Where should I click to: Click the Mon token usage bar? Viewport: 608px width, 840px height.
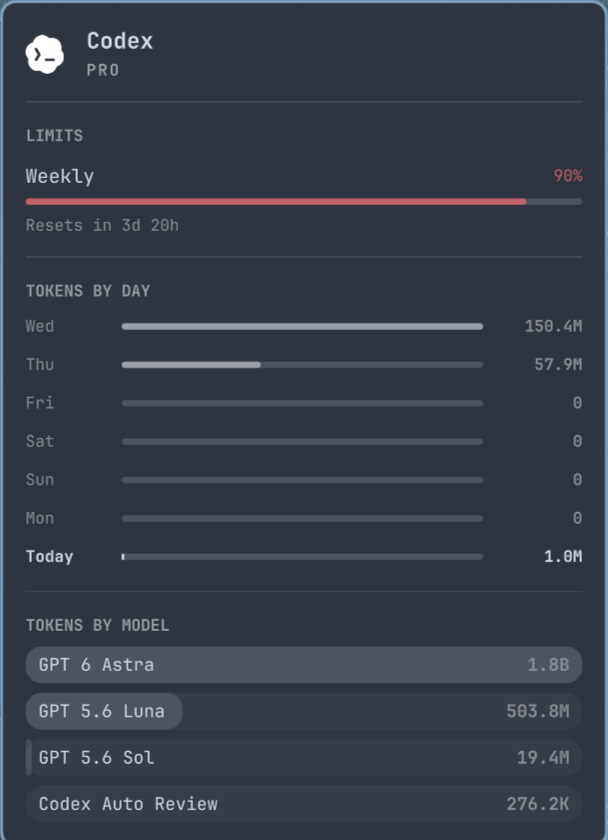click(302, 519)
